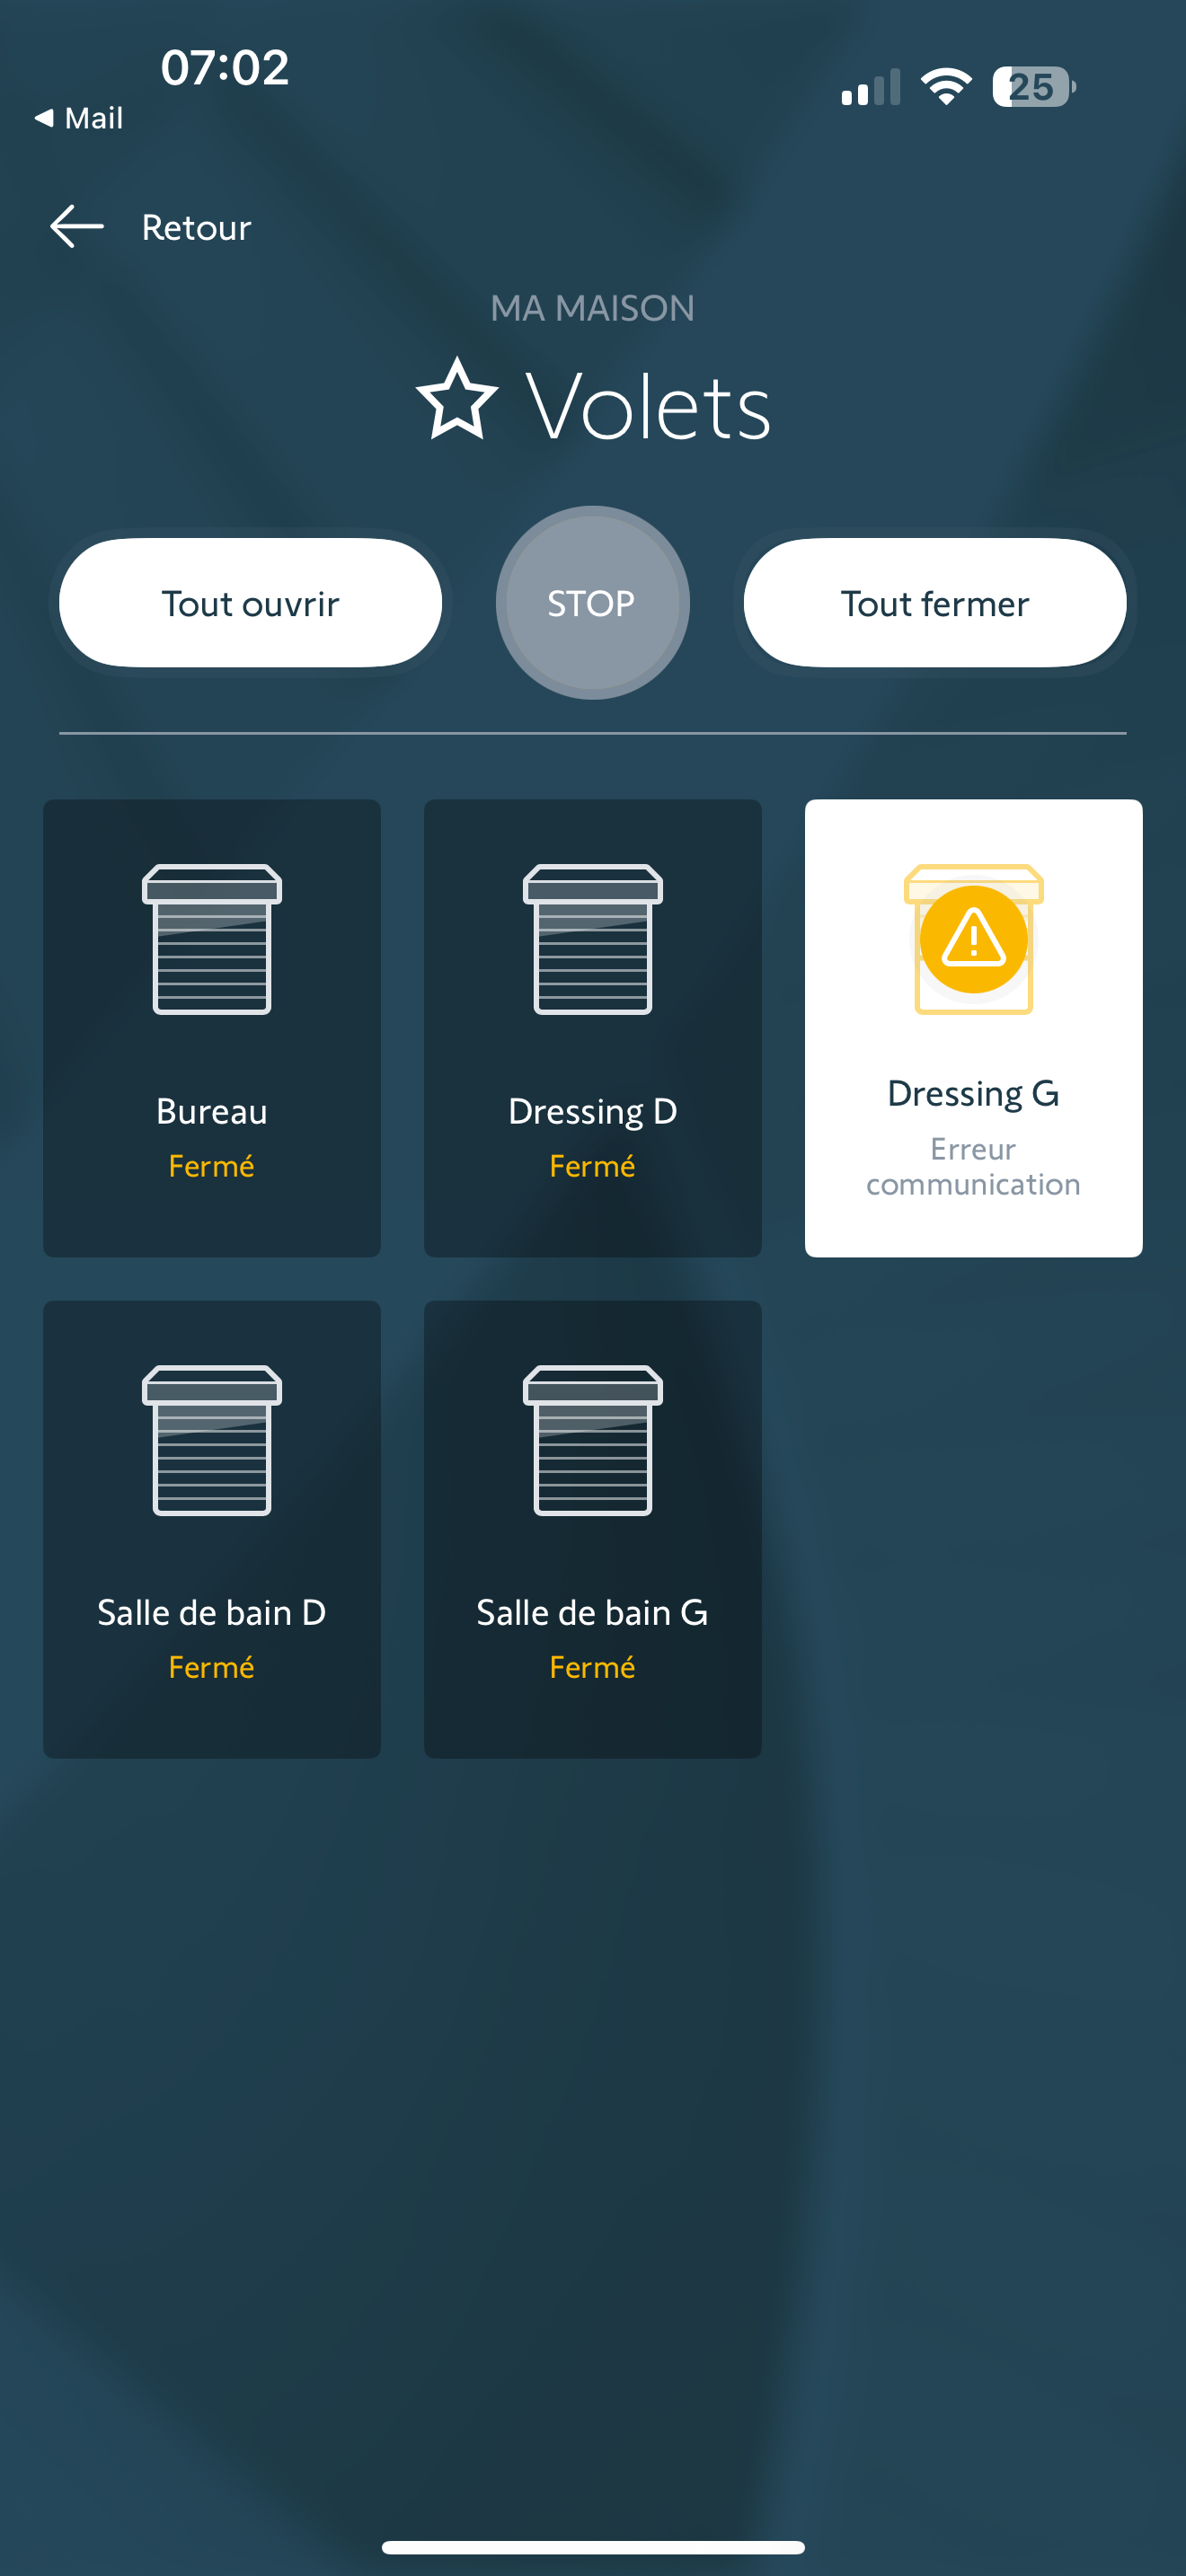Tap the yellow warning icon on Dressing G
Screen dimensions: 1186x2576
click(x=973, y=939)
